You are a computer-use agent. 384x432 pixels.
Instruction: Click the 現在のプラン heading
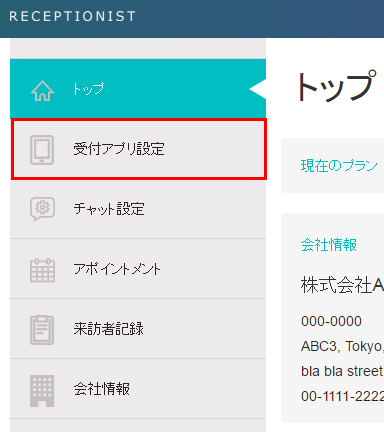coord(339,165)
